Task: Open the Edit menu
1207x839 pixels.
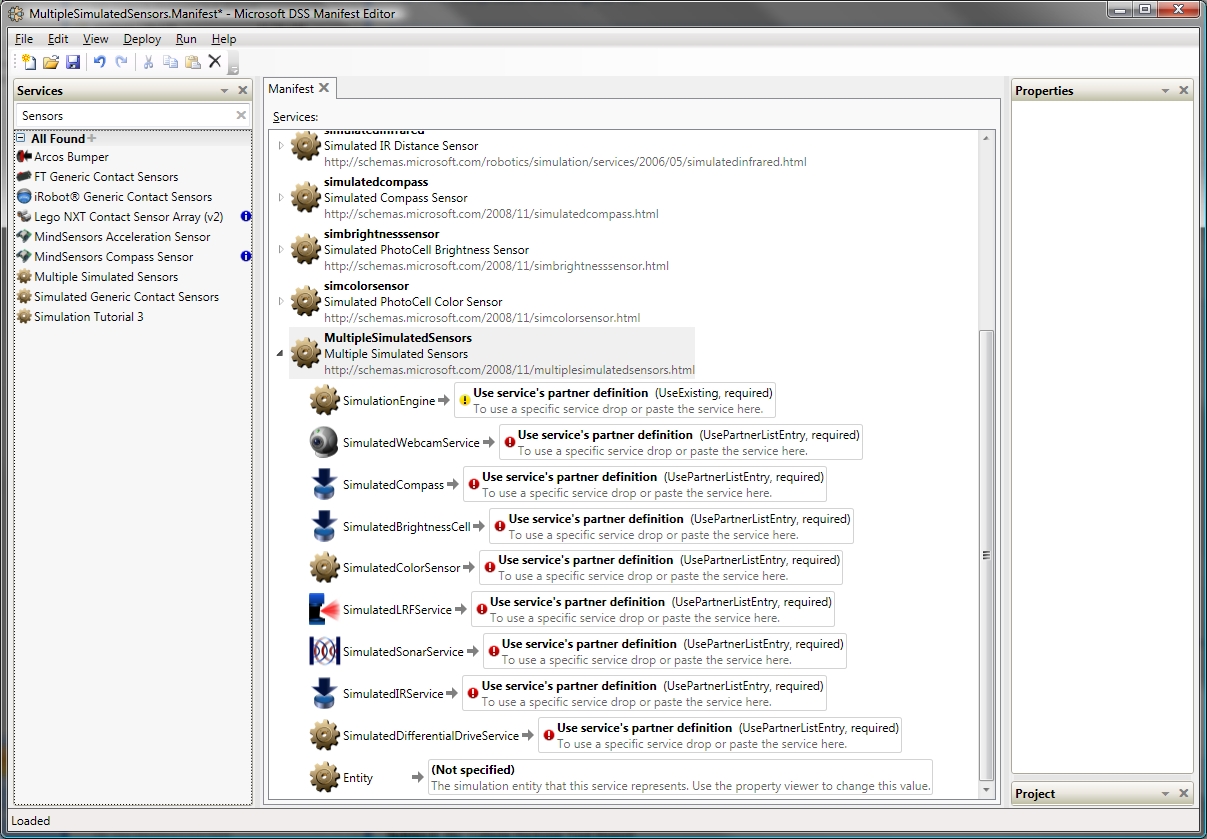Action: [58, 39]
